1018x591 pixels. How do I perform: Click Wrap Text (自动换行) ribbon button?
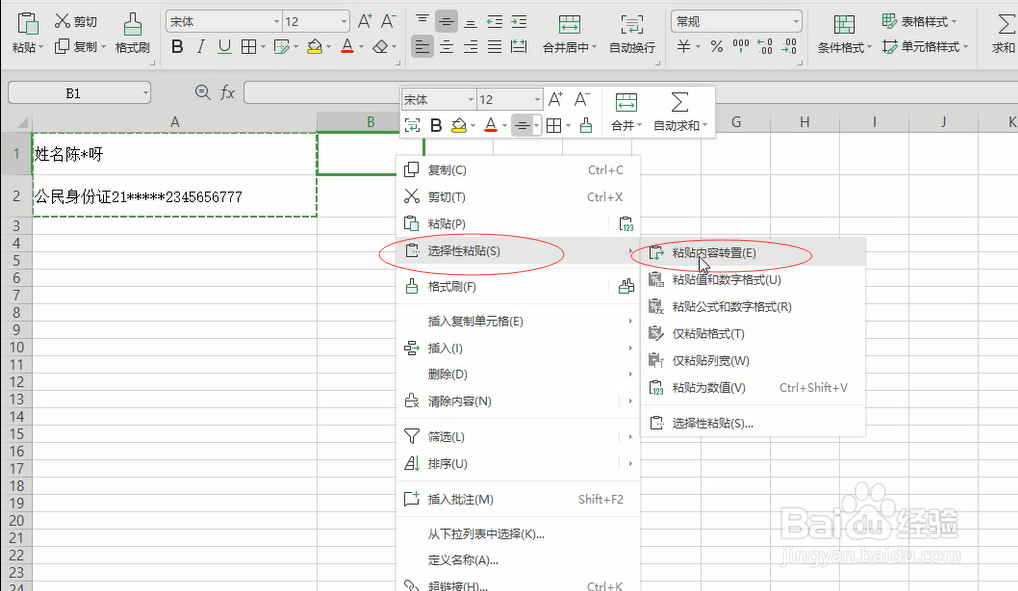click(x=632, y=34)
